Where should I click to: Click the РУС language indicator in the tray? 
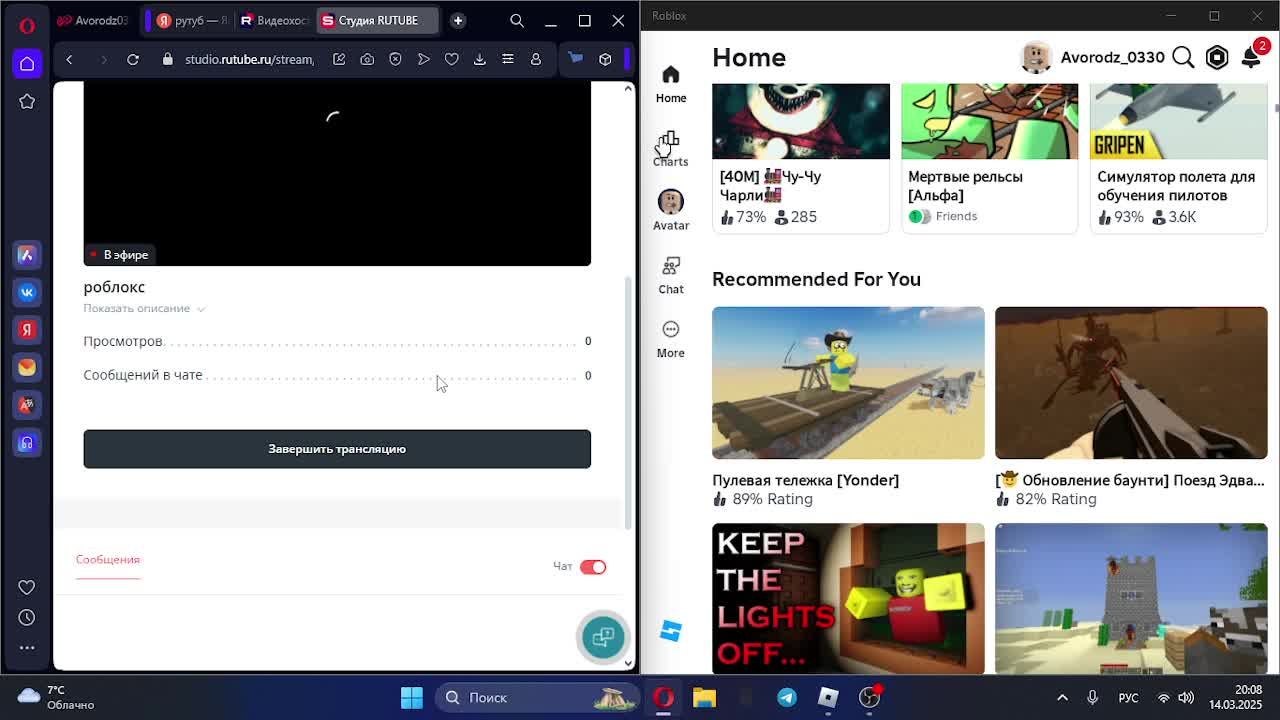pos(1128,697)
